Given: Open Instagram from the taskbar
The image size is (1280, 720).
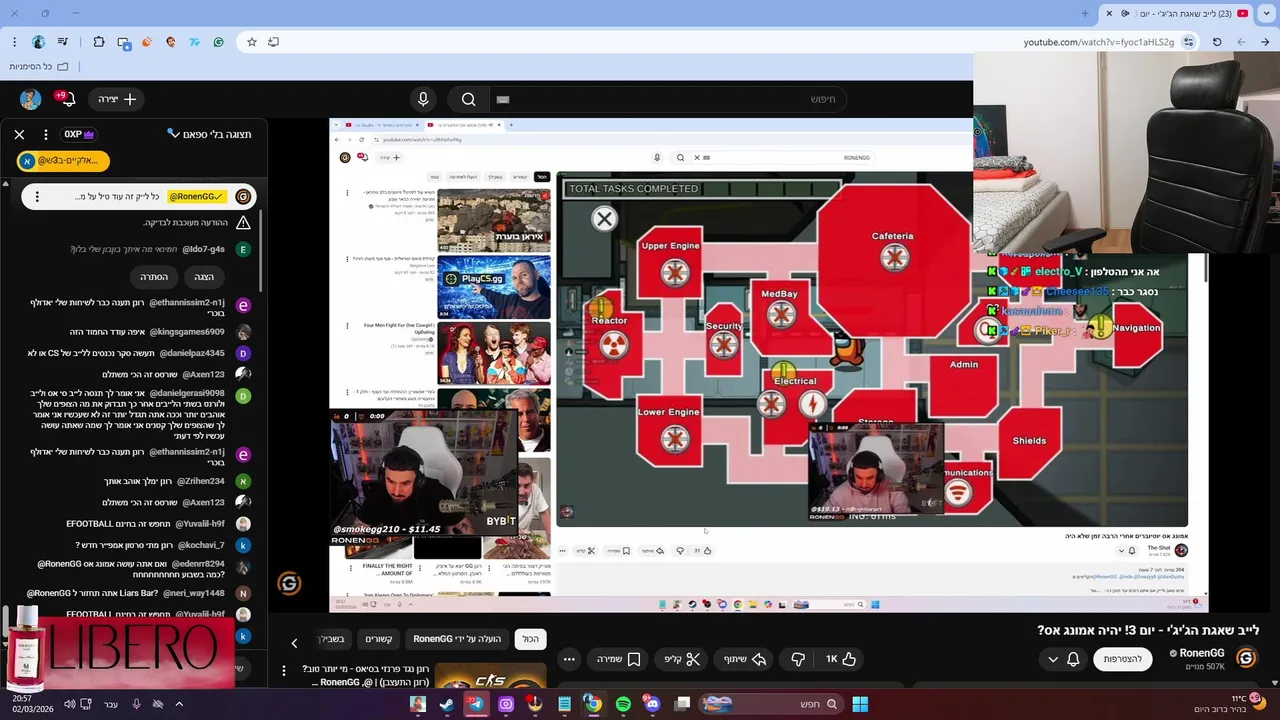Looking at the screenshot, I should tap(506, 704).
